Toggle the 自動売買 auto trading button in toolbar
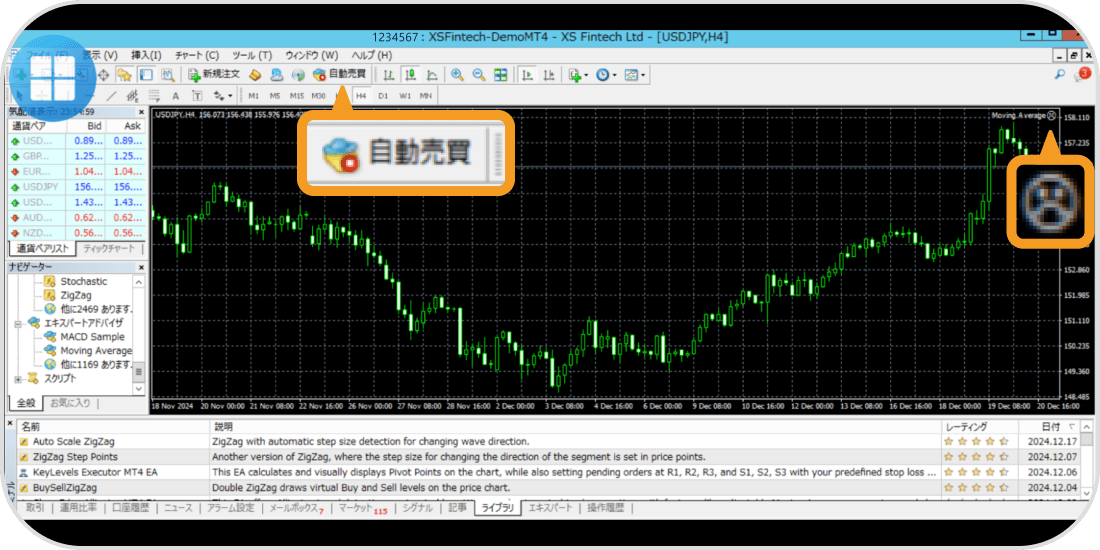This screenshot has width=1100, height=550. coord(340,74)
